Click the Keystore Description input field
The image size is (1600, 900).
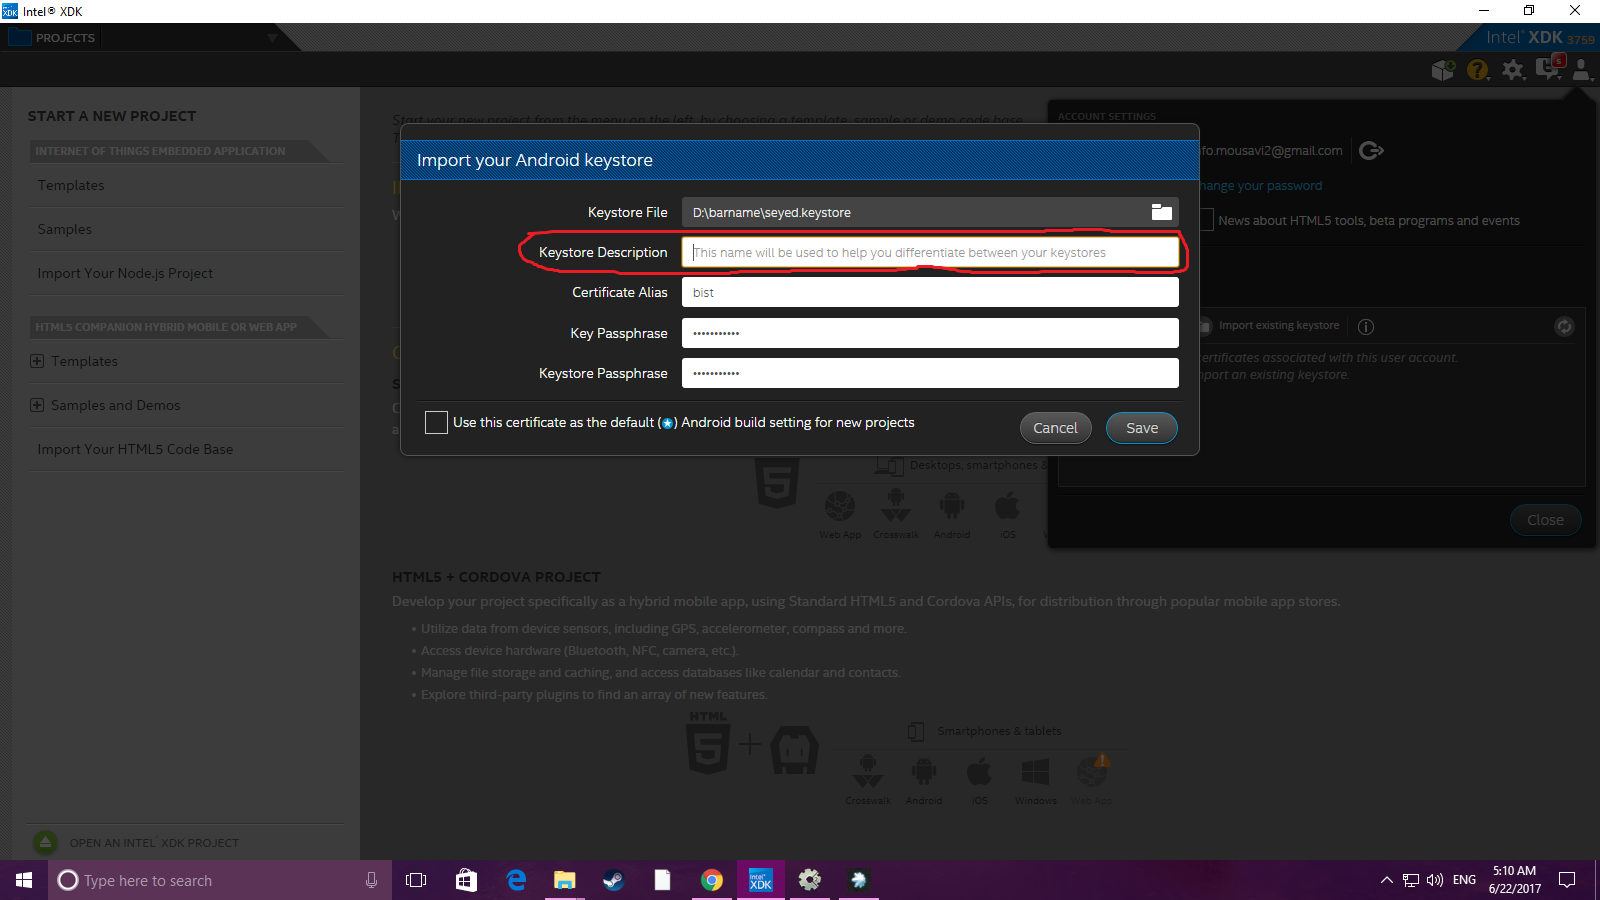click(x=930, y=252)
